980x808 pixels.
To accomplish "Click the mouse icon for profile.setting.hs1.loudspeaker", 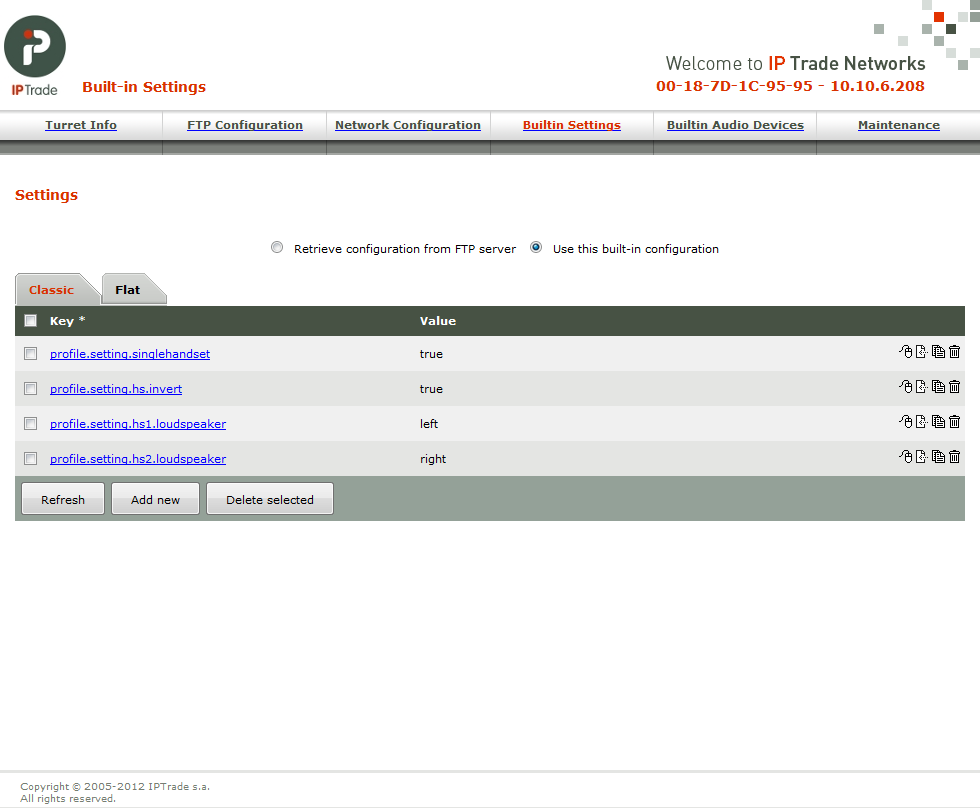I will click(x=906, y=422).
